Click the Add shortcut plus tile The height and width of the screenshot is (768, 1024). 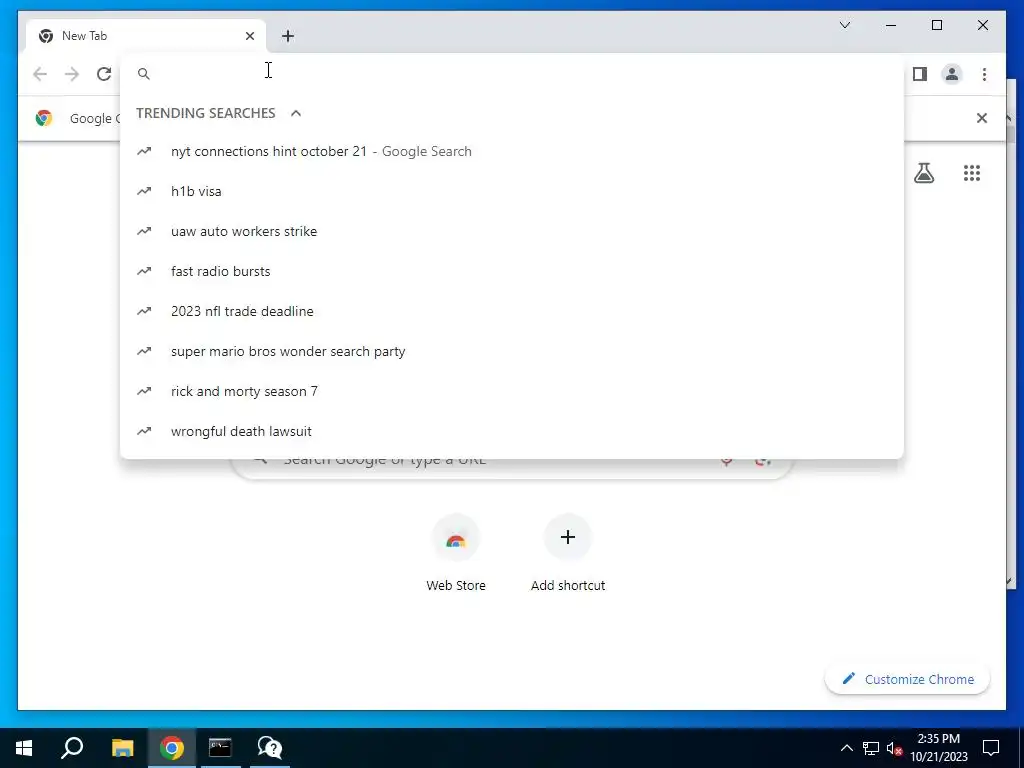pos(568,537)
